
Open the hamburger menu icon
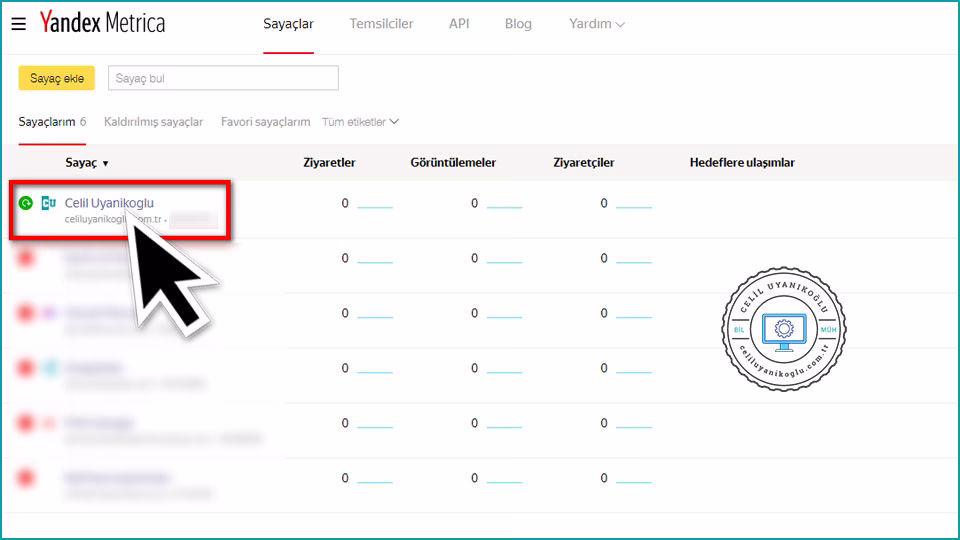[x=18, y=24]
